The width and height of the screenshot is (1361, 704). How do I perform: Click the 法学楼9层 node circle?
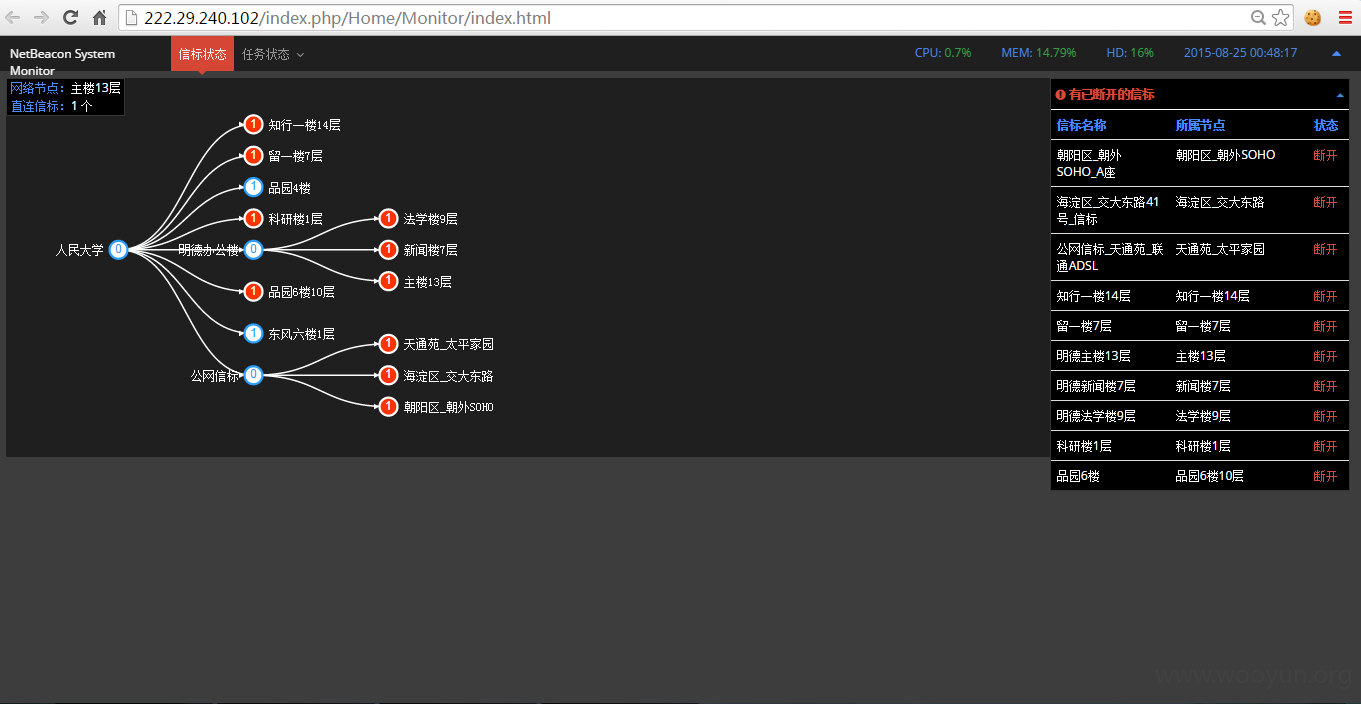coord(389,218)
